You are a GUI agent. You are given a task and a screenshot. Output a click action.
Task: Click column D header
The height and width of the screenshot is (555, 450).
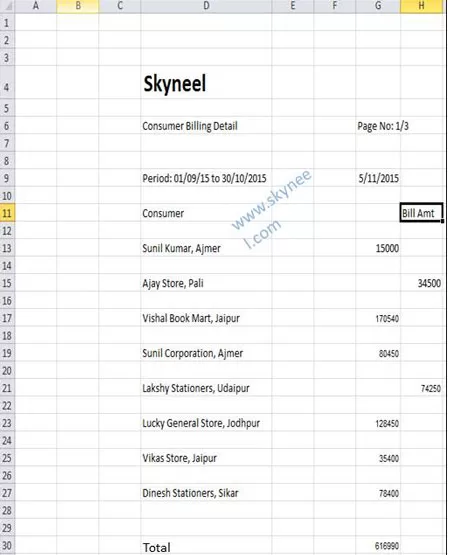206,6
